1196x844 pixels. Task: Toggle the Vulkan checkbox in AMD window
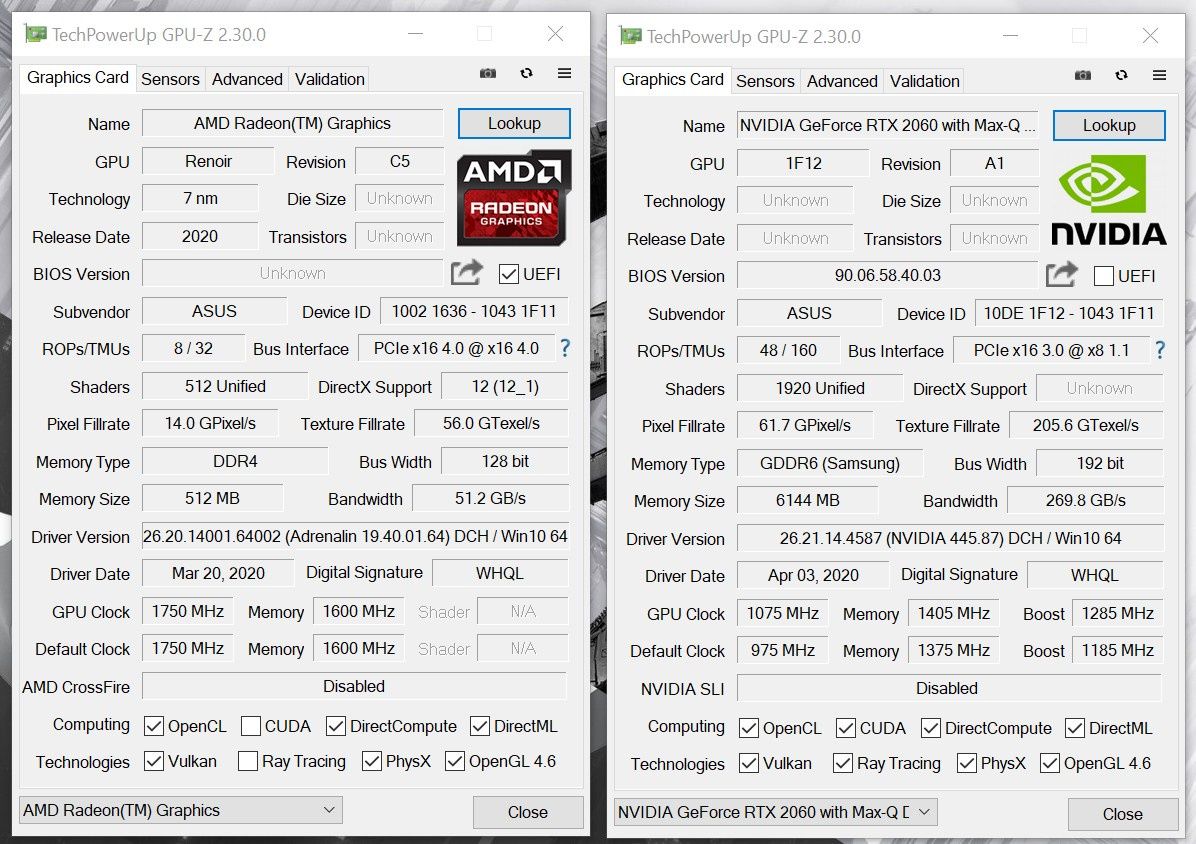click(x=153, y=761)
